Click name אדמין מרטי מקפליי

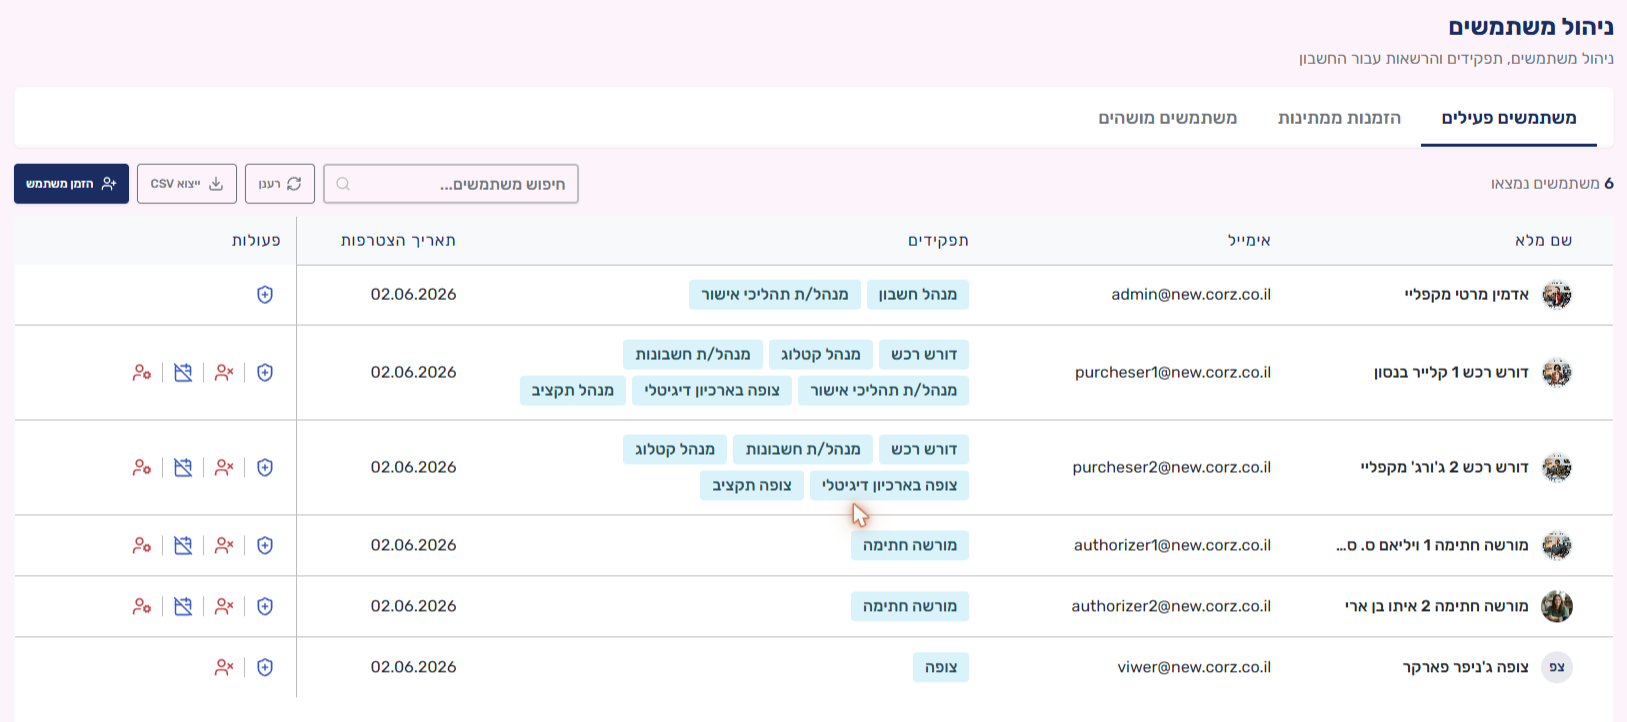[1467, 295]
